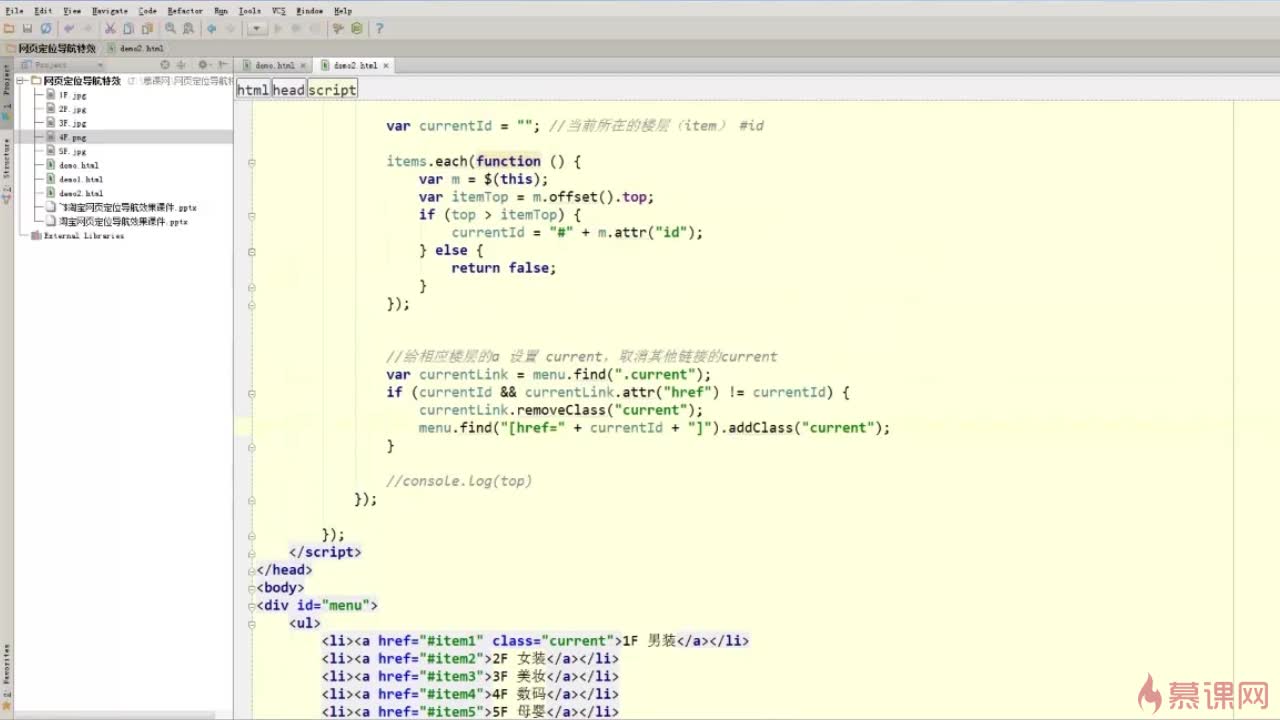Viewport: 1280px width, 720px height.
Task: Click the Forward navigation arrow icon
Action: click(x=230, y=29)
